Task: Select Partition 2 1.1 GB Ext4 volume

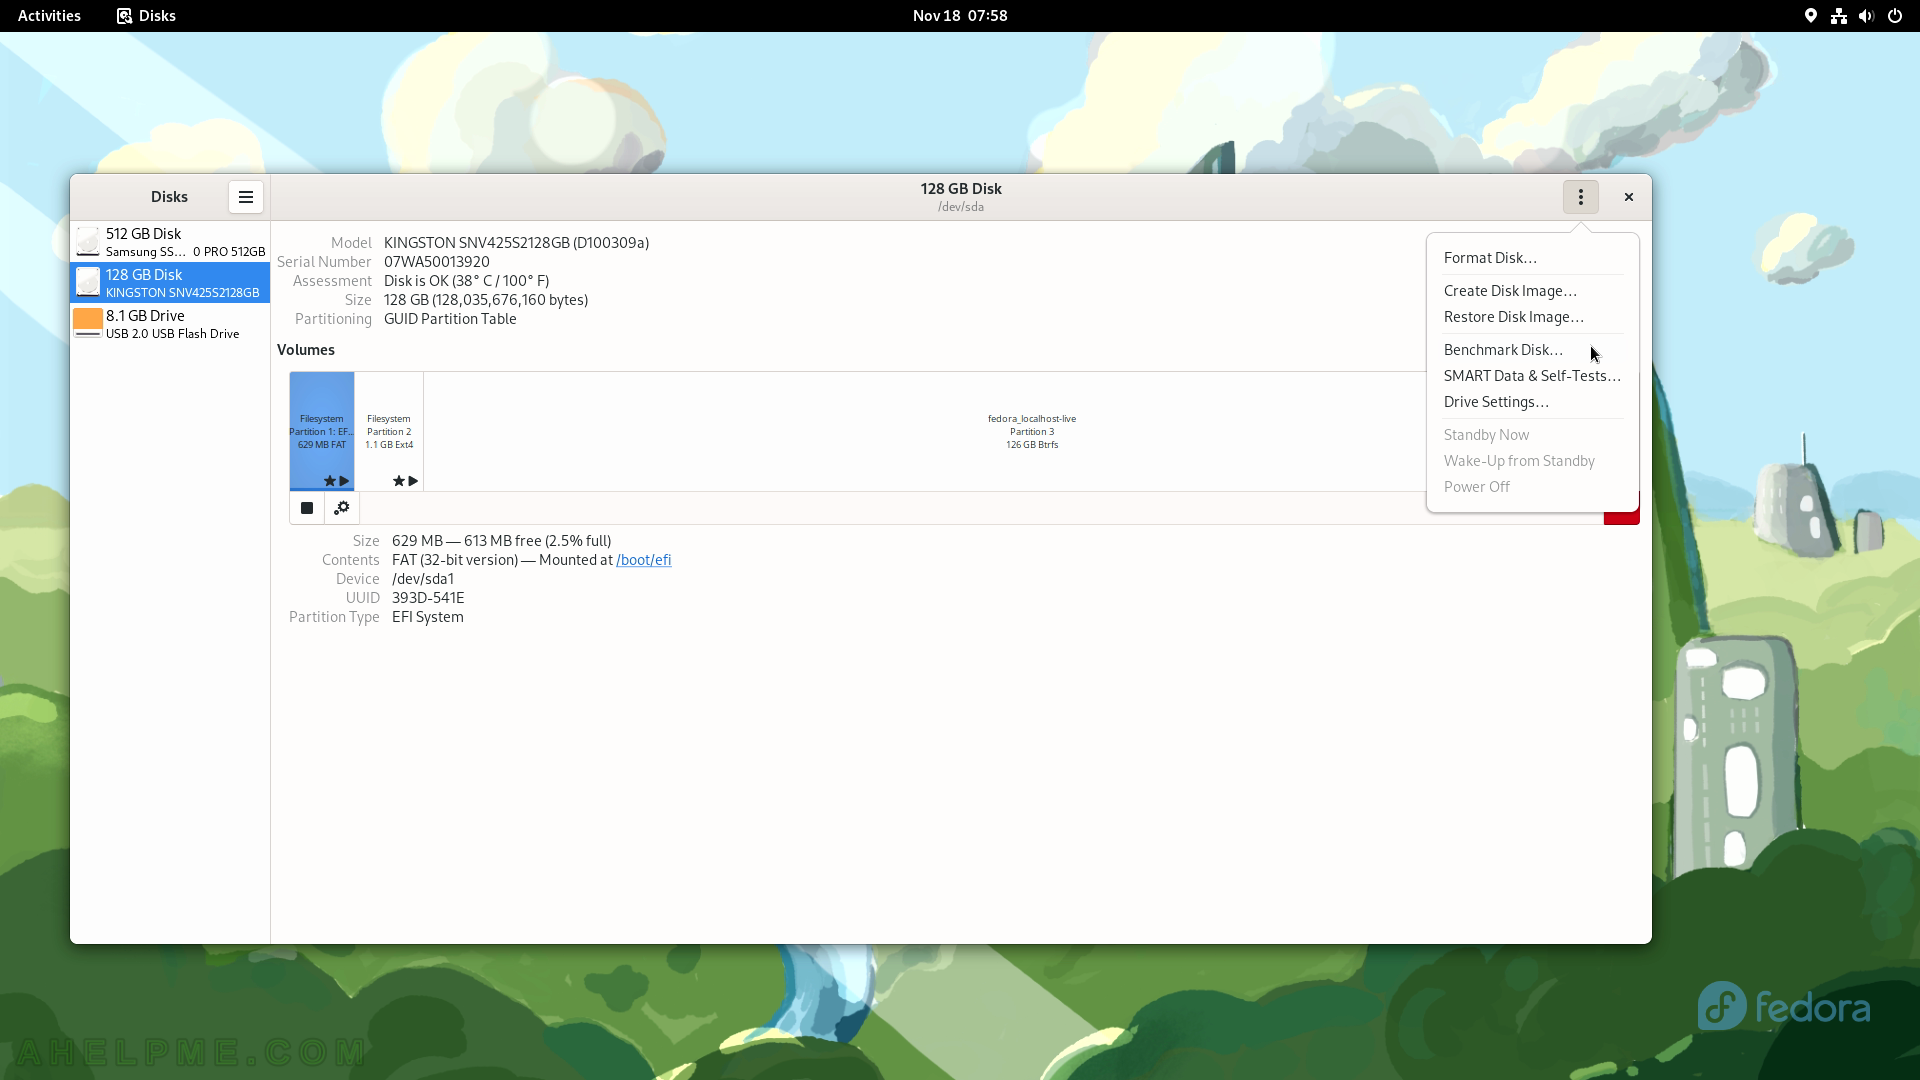Action: (x=389, y=431)
